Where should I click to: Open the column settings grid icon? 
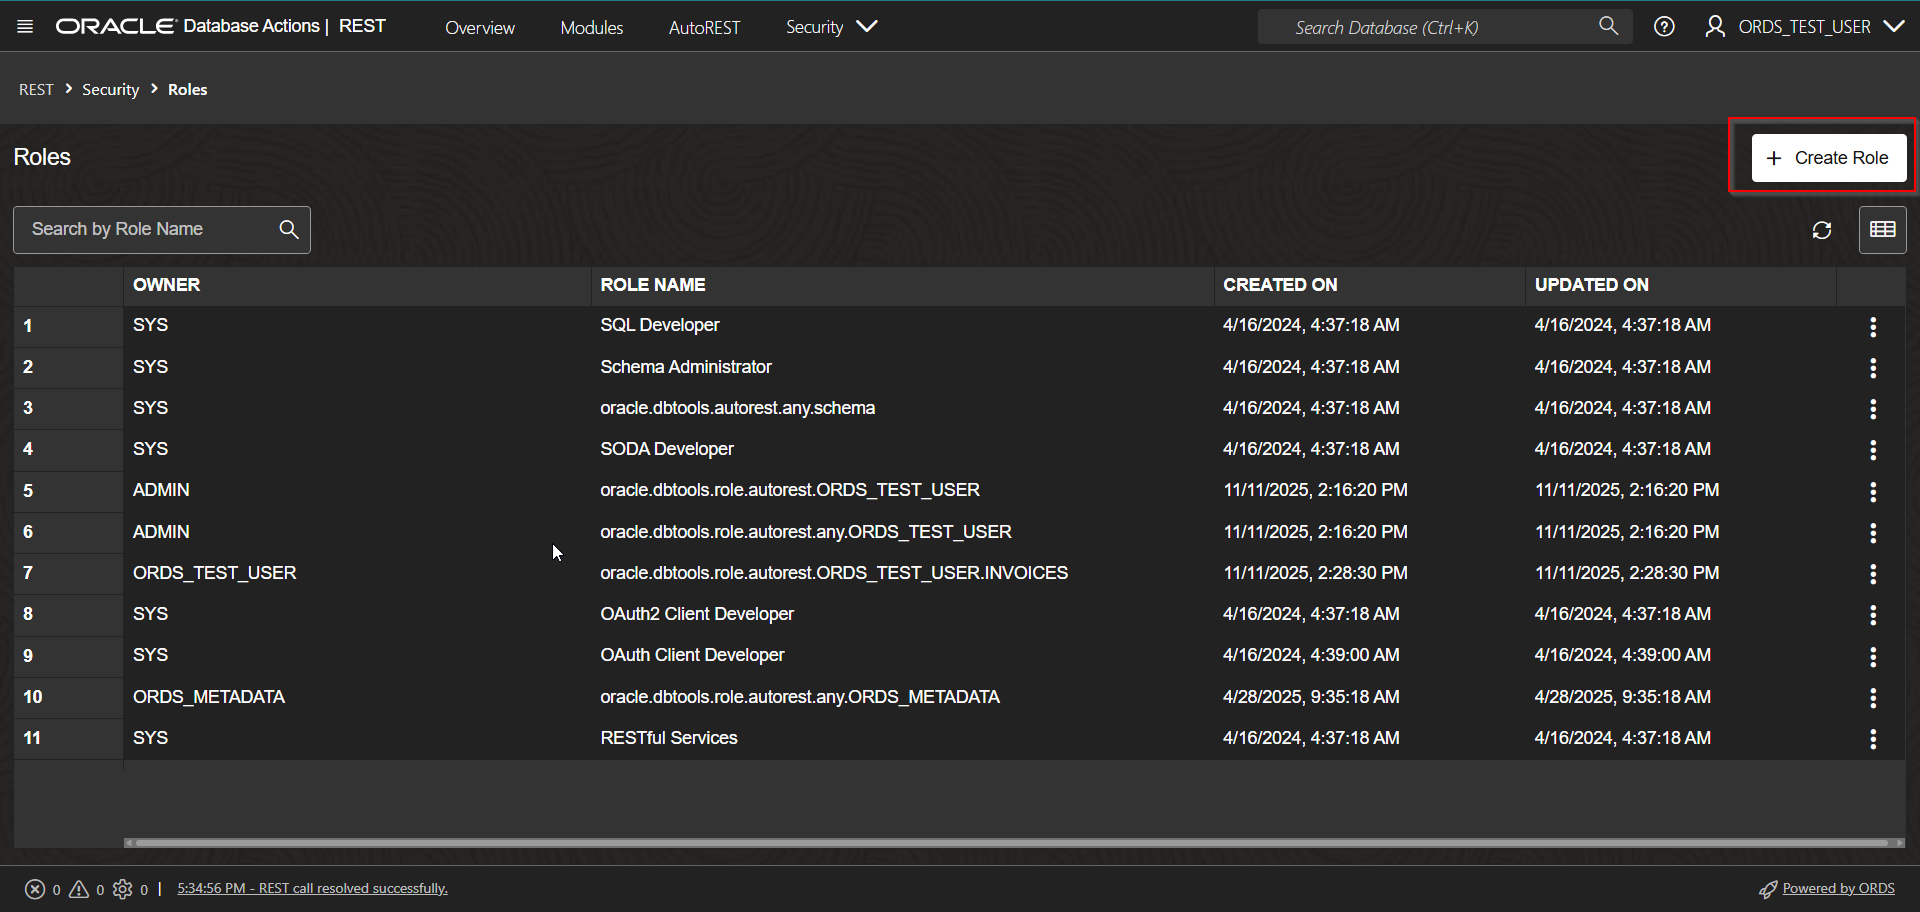tap(1882, 230)
